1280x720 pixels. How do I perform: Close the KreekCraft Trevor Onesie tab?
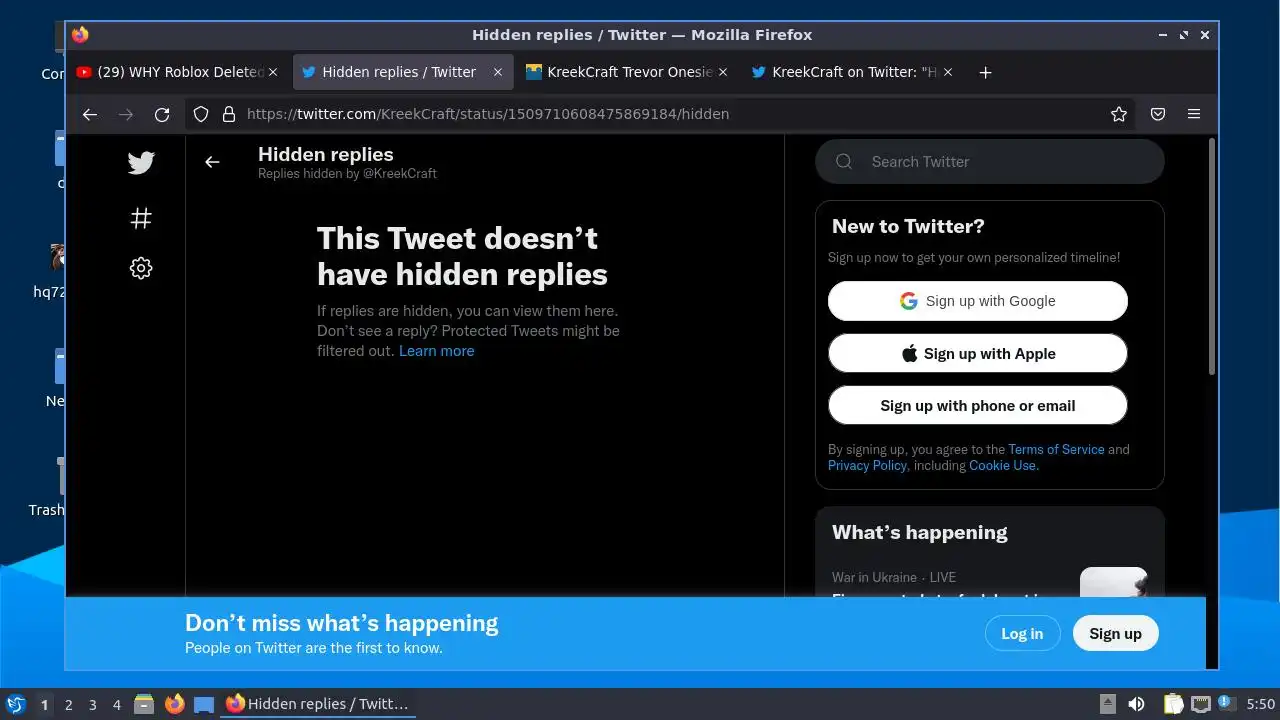[x=723, y=72]
